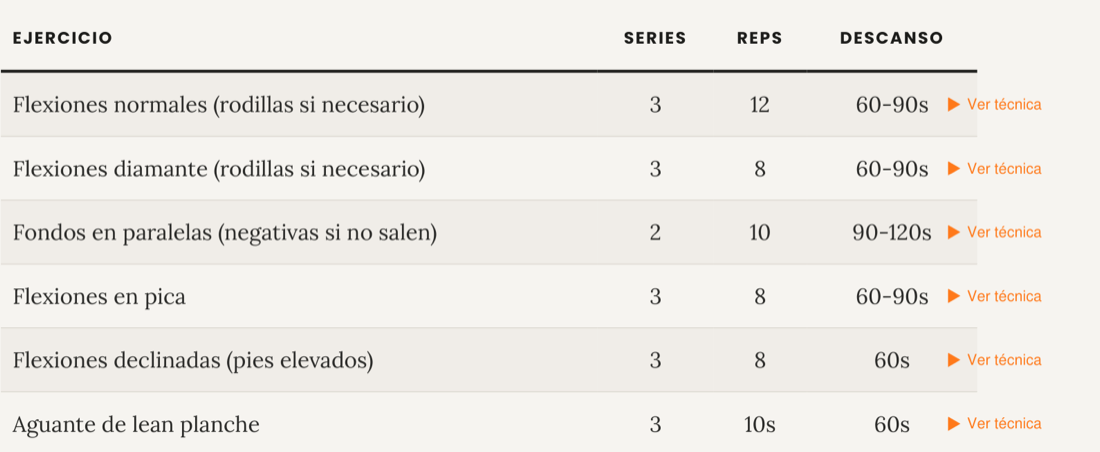
Task: Click the DESCANSO column header
Action: [892, 38]
